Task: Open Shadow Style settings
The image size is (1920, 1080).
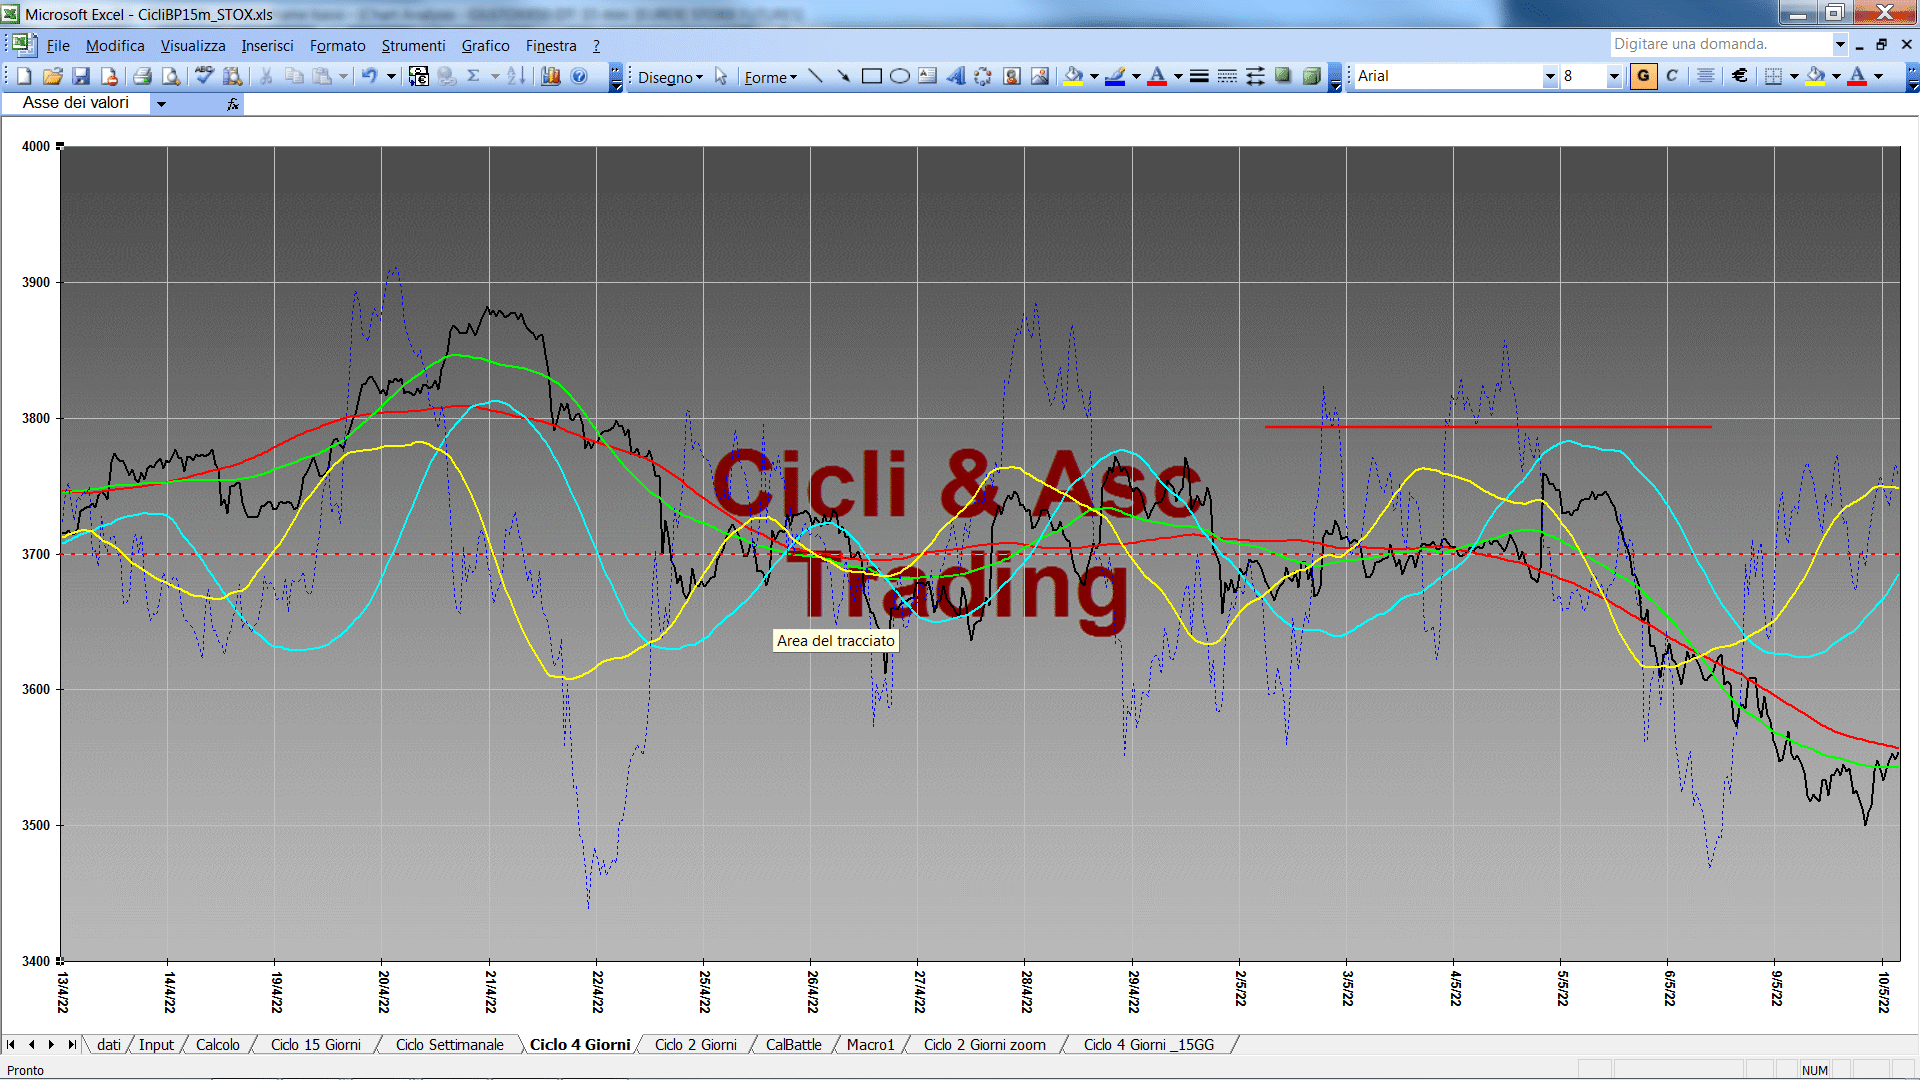Action: pos(1283,76)
